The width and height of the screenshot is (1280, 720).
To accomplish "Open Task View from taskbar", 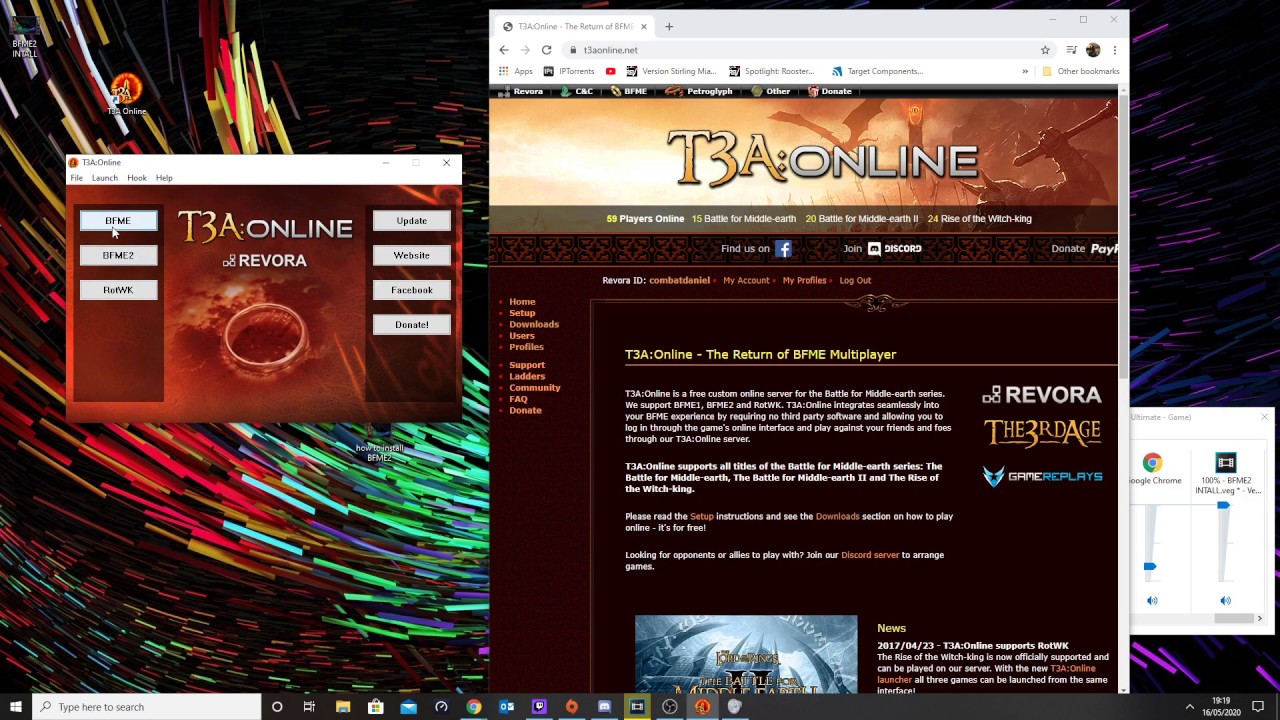I will [309, 707].
